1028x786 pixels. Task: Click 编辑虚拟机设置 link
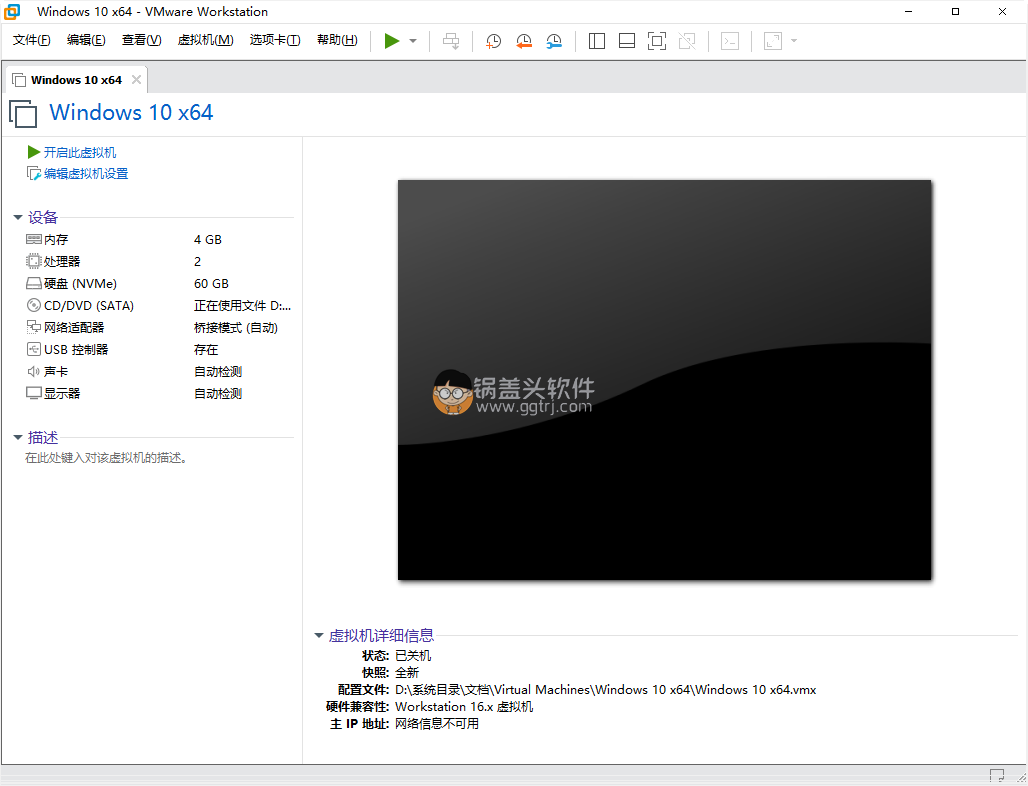coord(85,174)
